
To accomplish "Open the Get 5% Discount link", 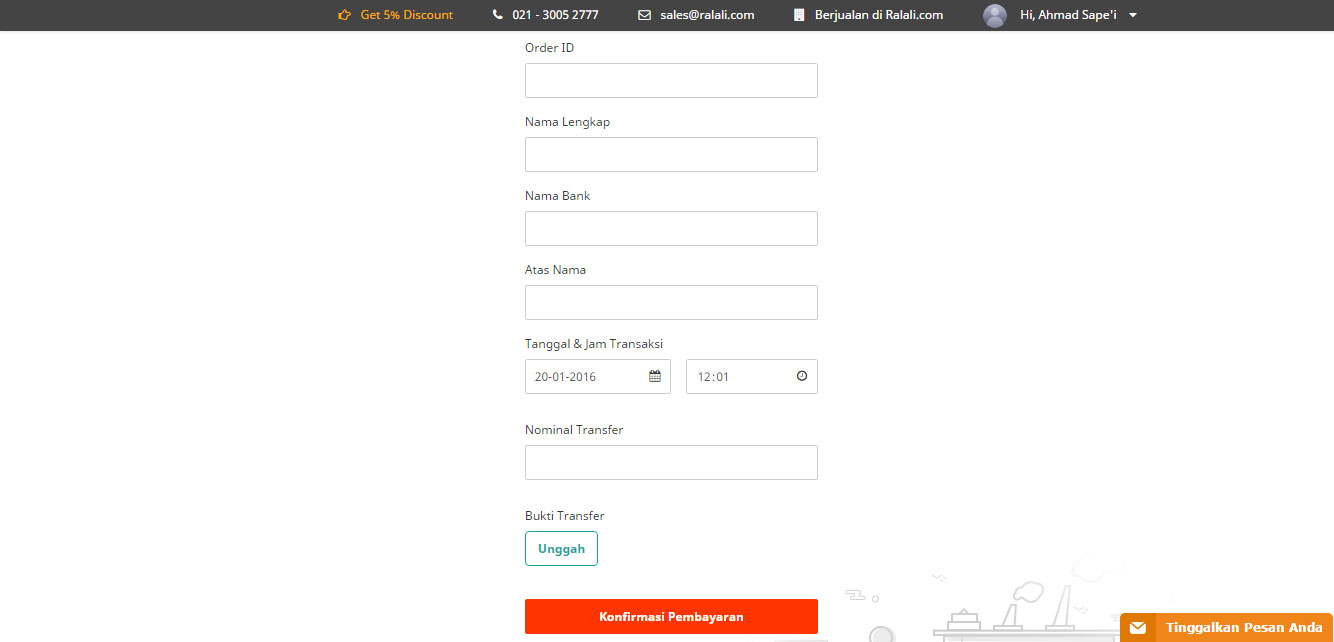I will tap(406, 15).
